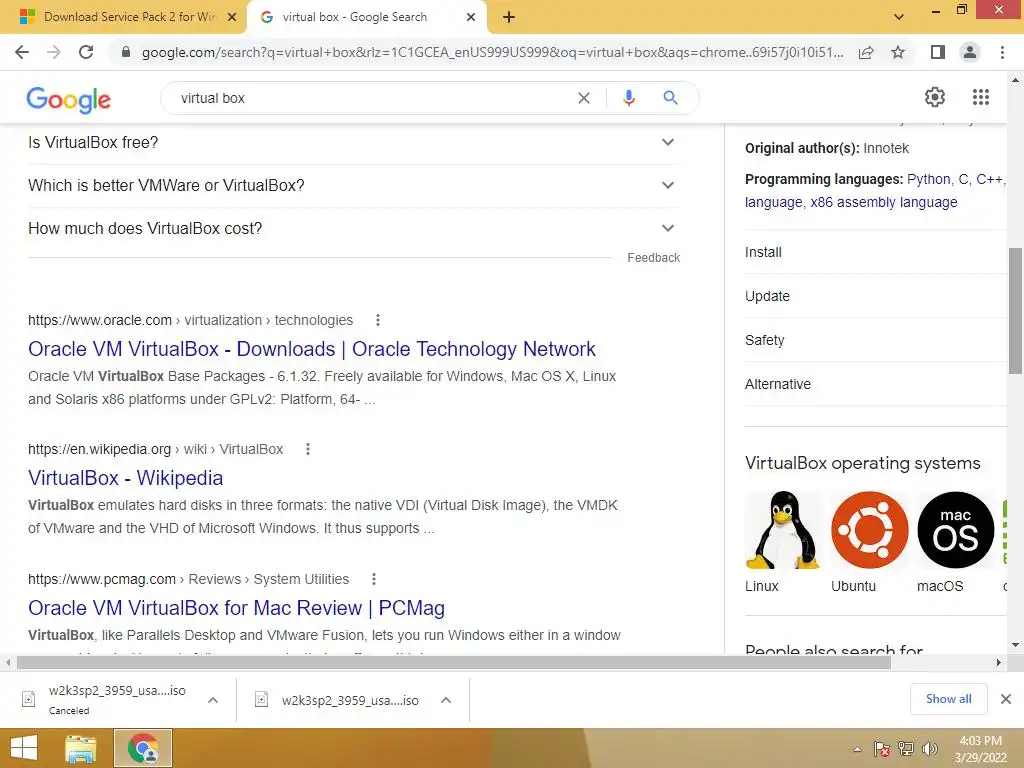Viewport: 1024px width, 768px height.
Task: Click the blue search magnifier icon
Action: tap(670, 98)
